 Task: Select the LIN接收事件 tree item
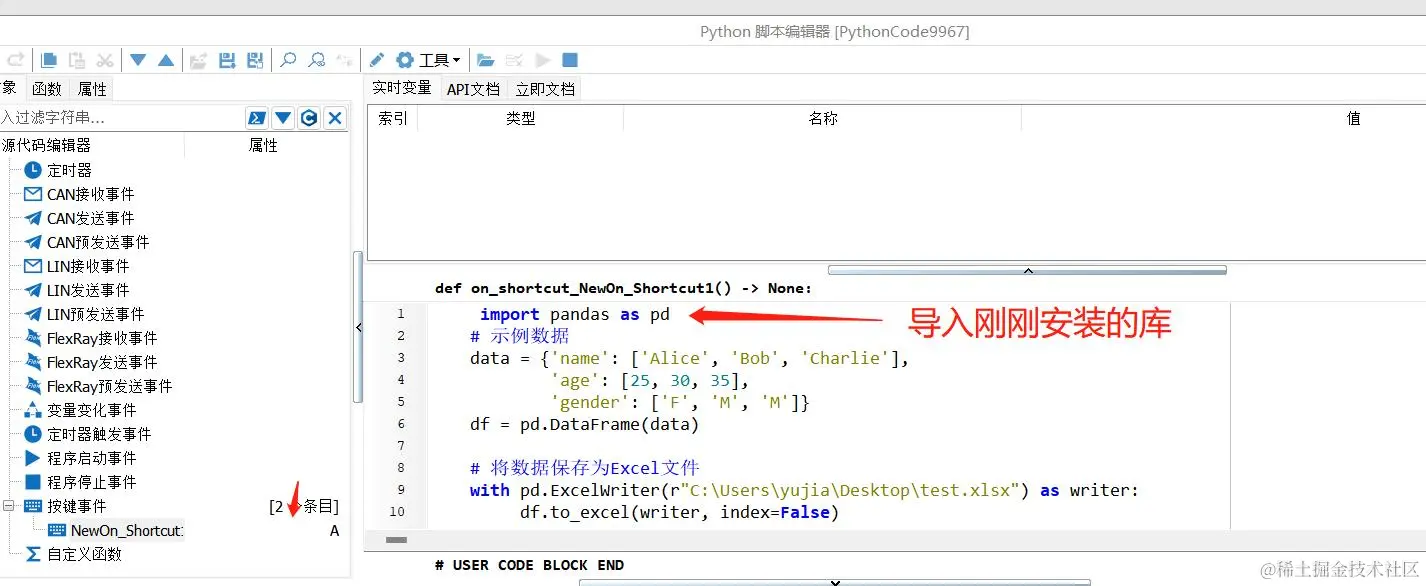point(88,266)
